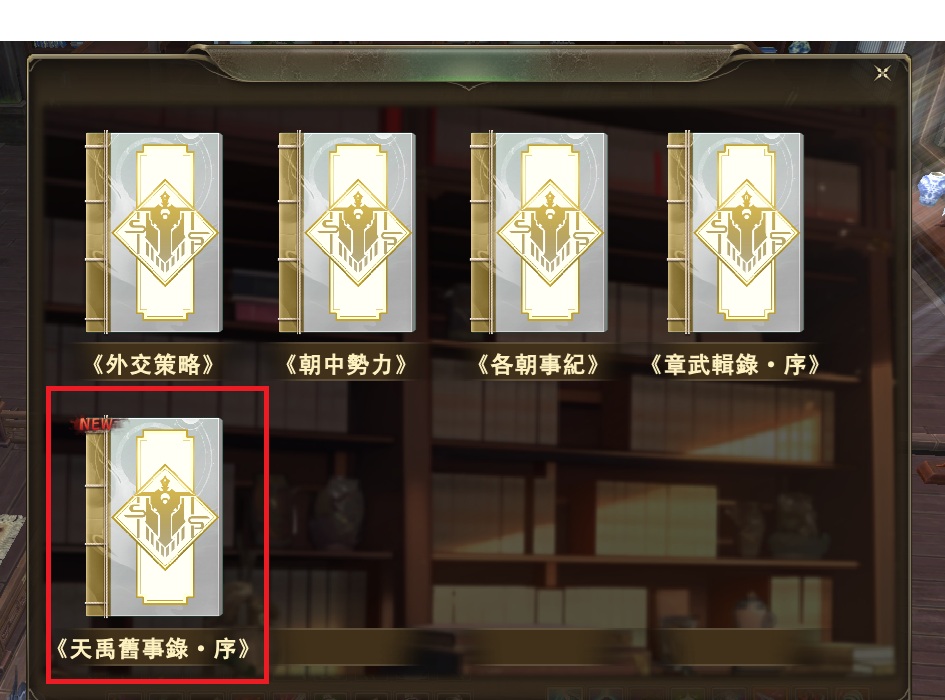
Task: Click the golden spine of the 章武輯錄 book
Action: pos(679,233)
